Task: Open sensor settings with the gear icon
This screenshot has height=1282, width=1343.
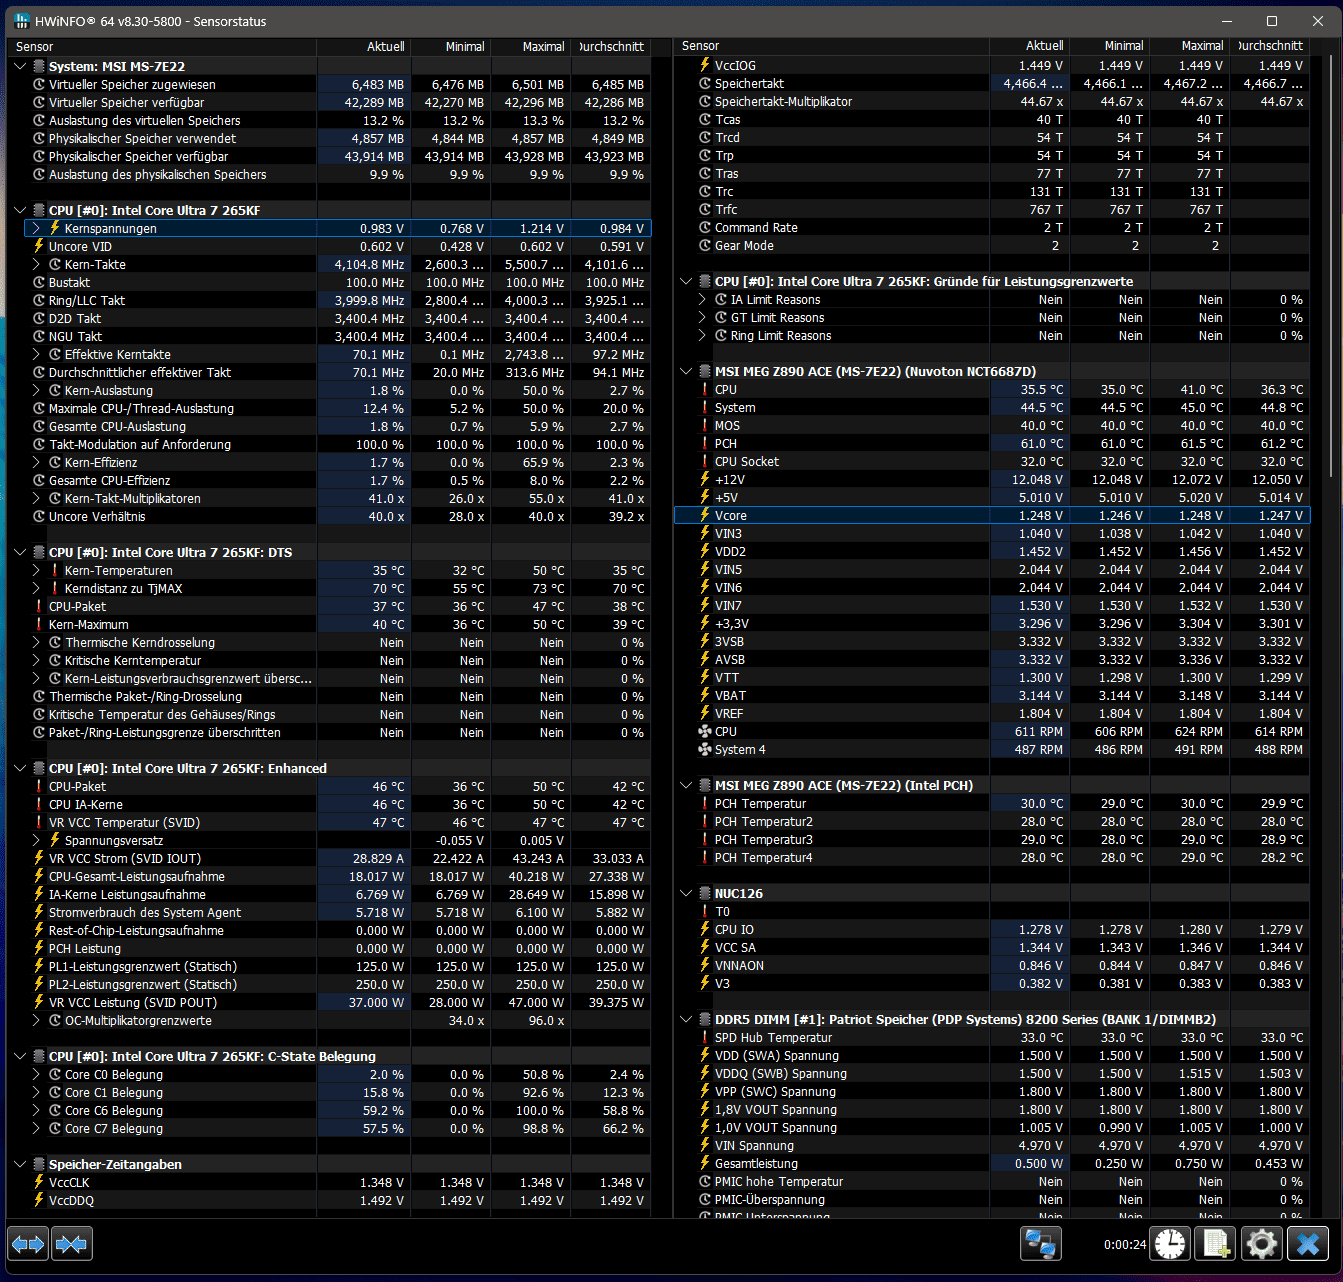Action: 1262,1245
